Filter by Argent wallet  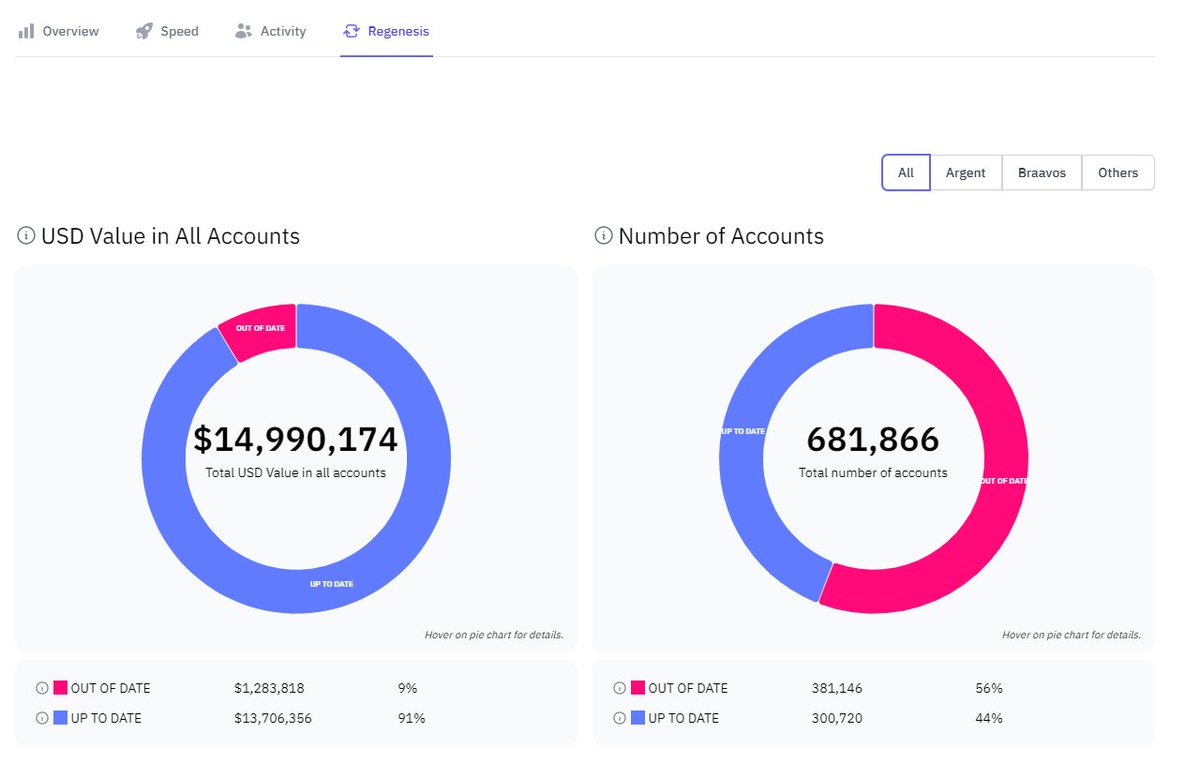point(966,172)
